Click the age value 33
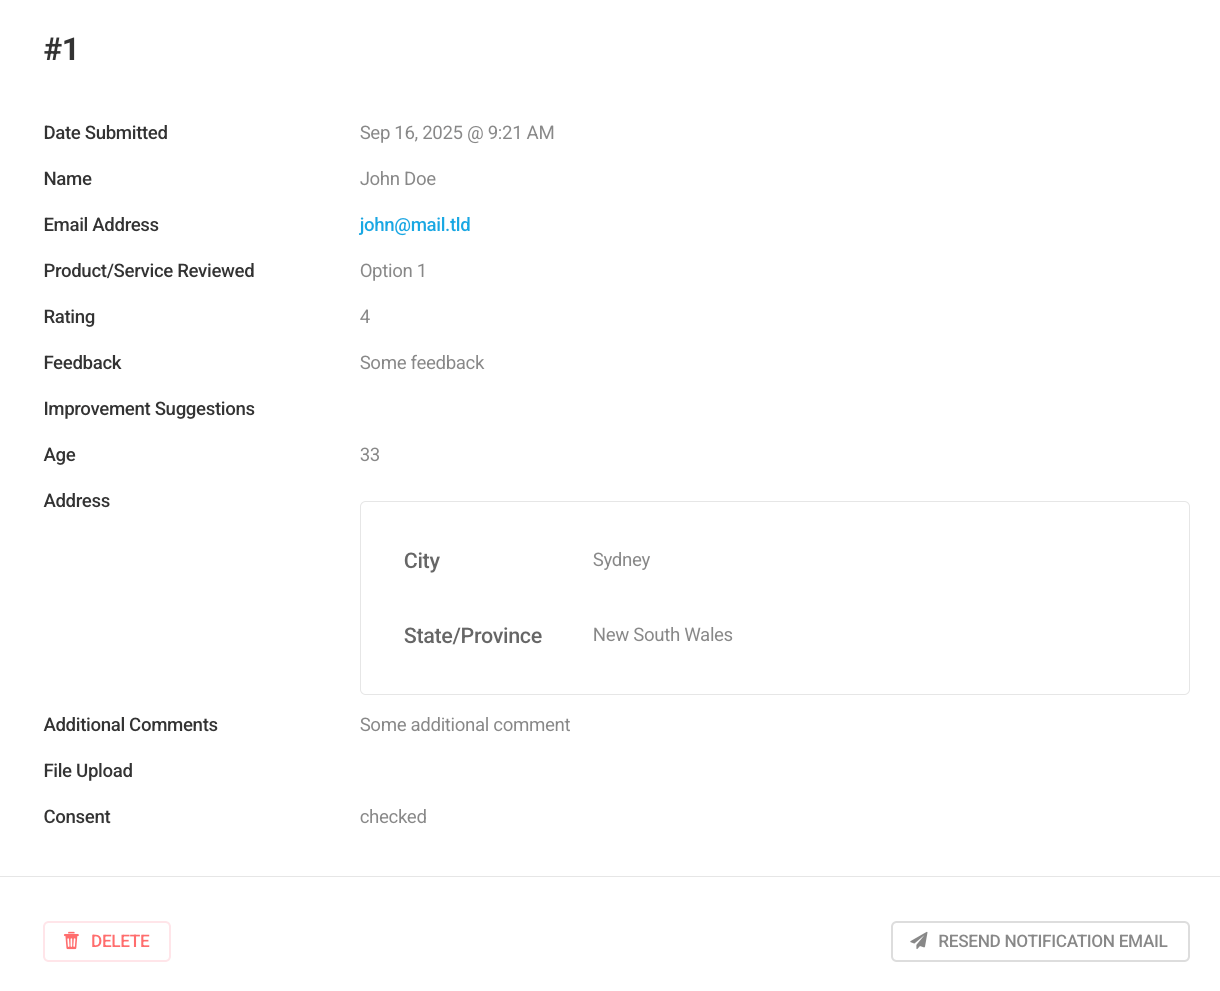 click(369, 455)
